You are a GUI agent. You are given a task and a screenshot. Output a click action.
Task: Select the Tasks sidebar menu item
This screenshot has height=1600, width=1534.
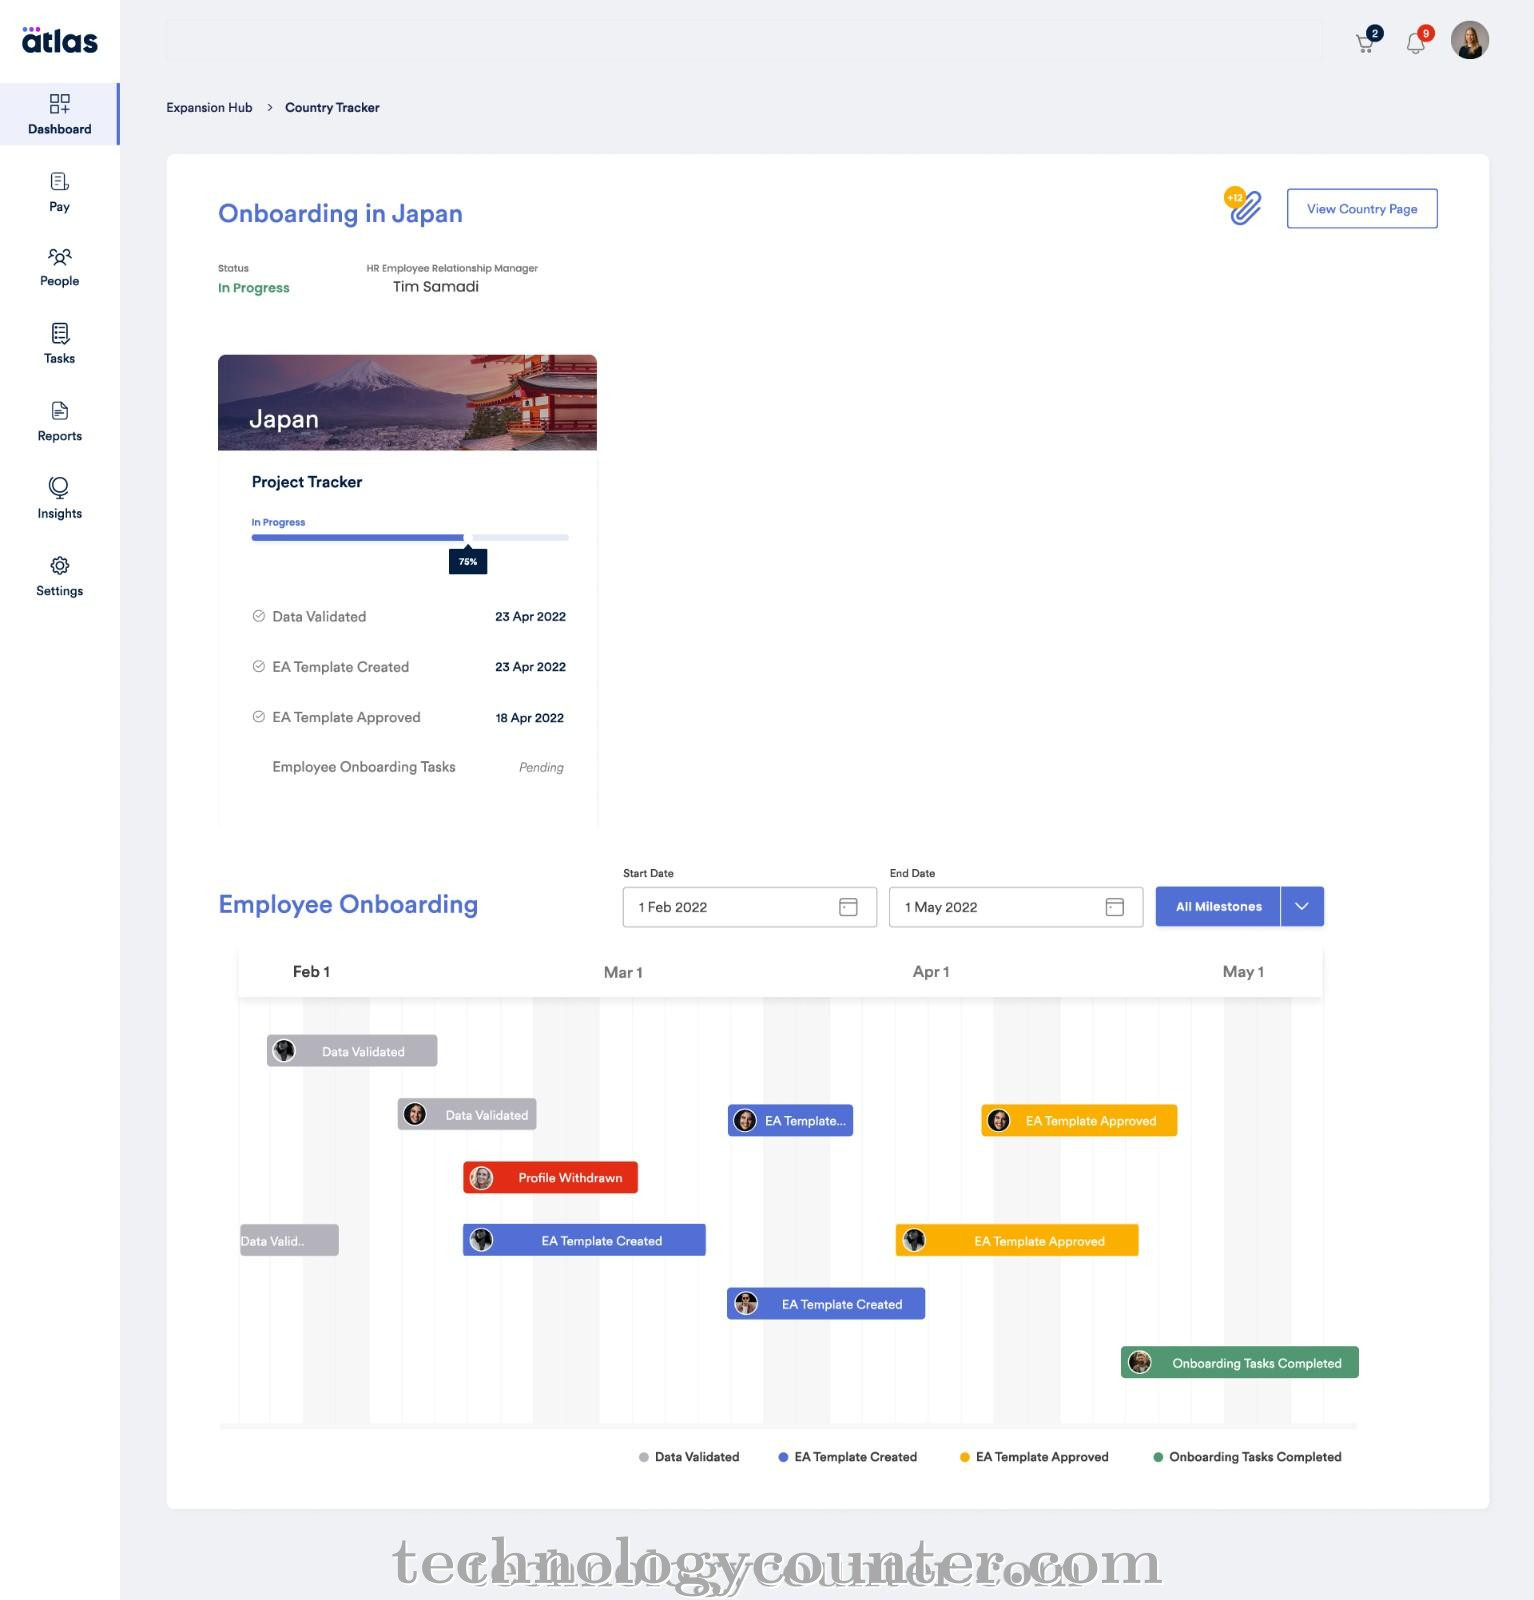[59, 343]
